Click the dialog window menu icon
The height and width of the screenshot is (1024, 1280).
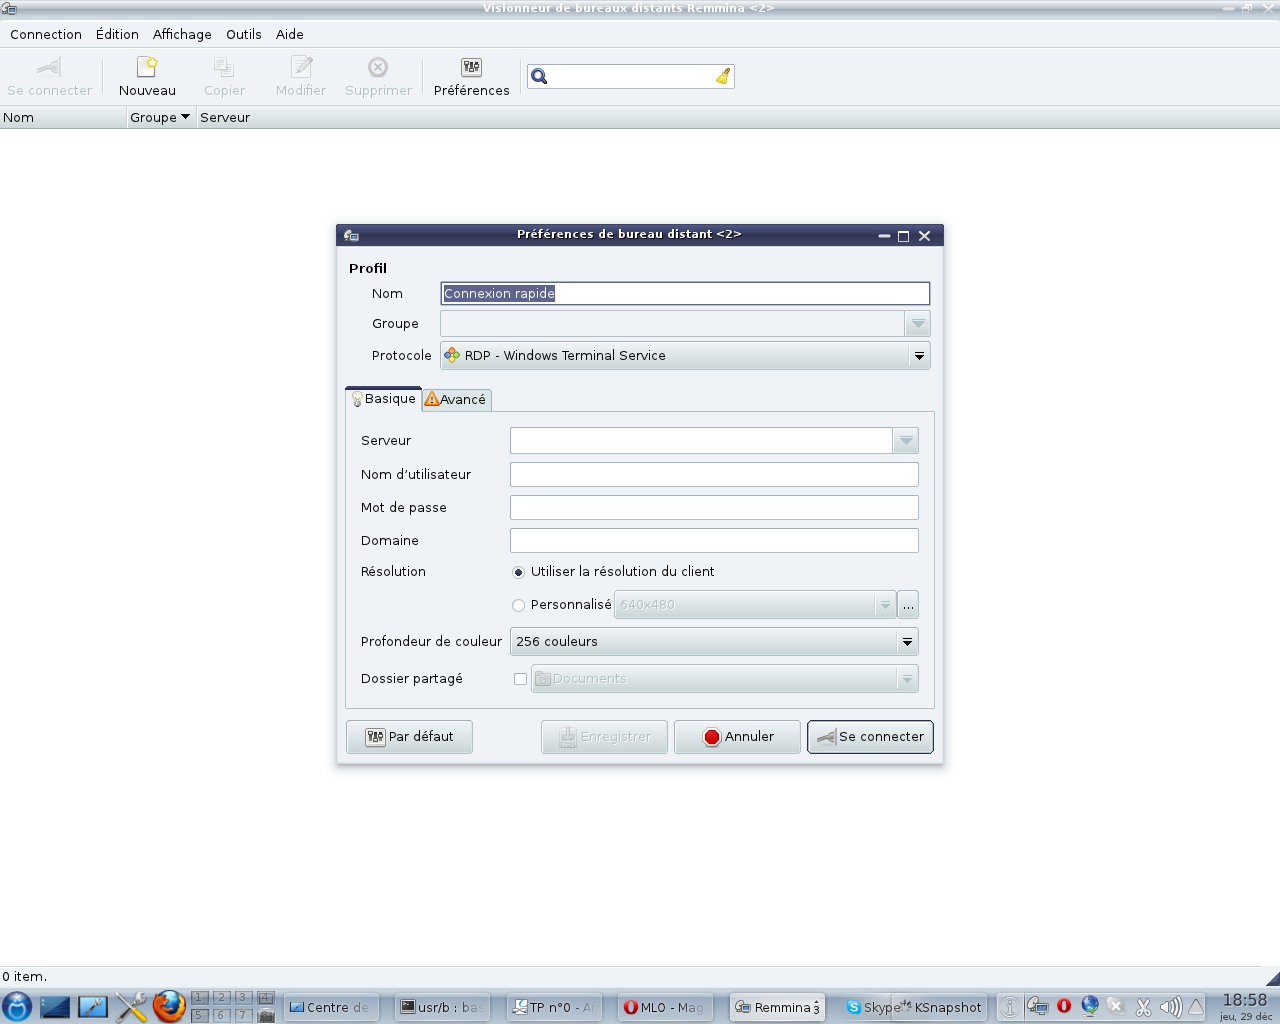351,235
